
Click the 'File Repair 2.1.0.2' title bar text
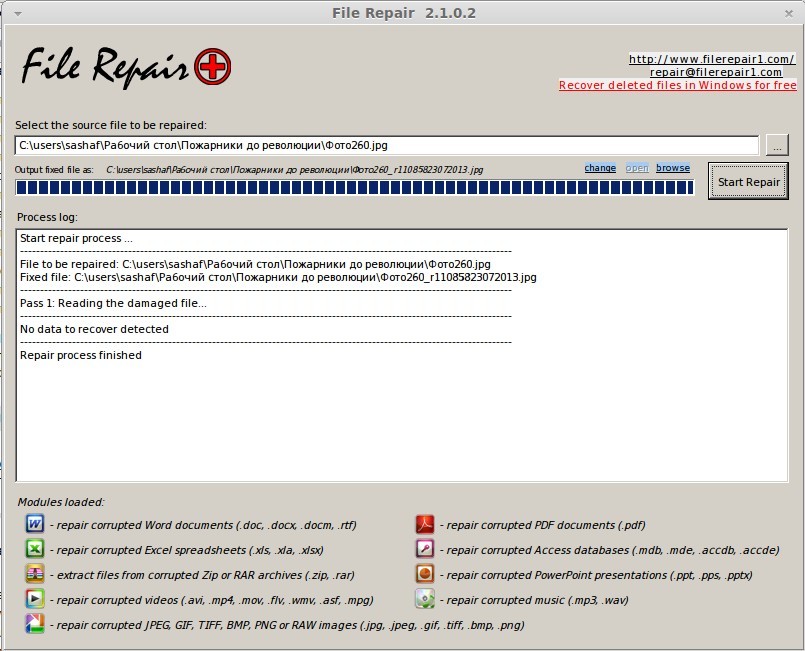point(404,13)
